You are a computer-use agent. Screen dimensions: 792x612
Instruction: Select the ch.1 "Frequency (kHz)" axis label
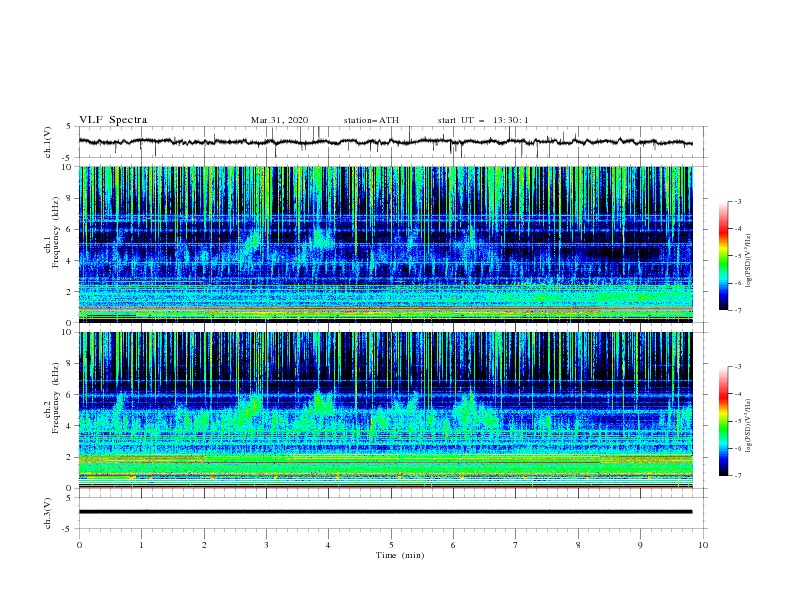pos(56,233)
